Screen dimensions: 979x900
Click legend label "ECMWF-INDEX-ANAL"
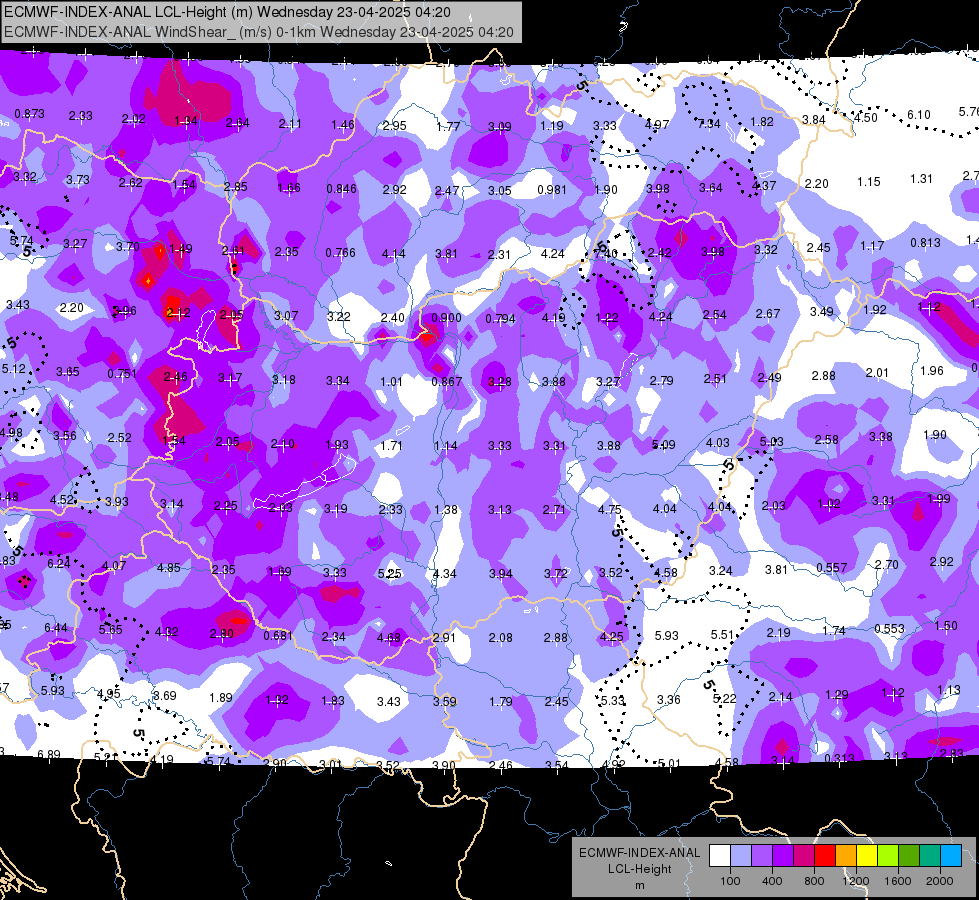point(639,853)
